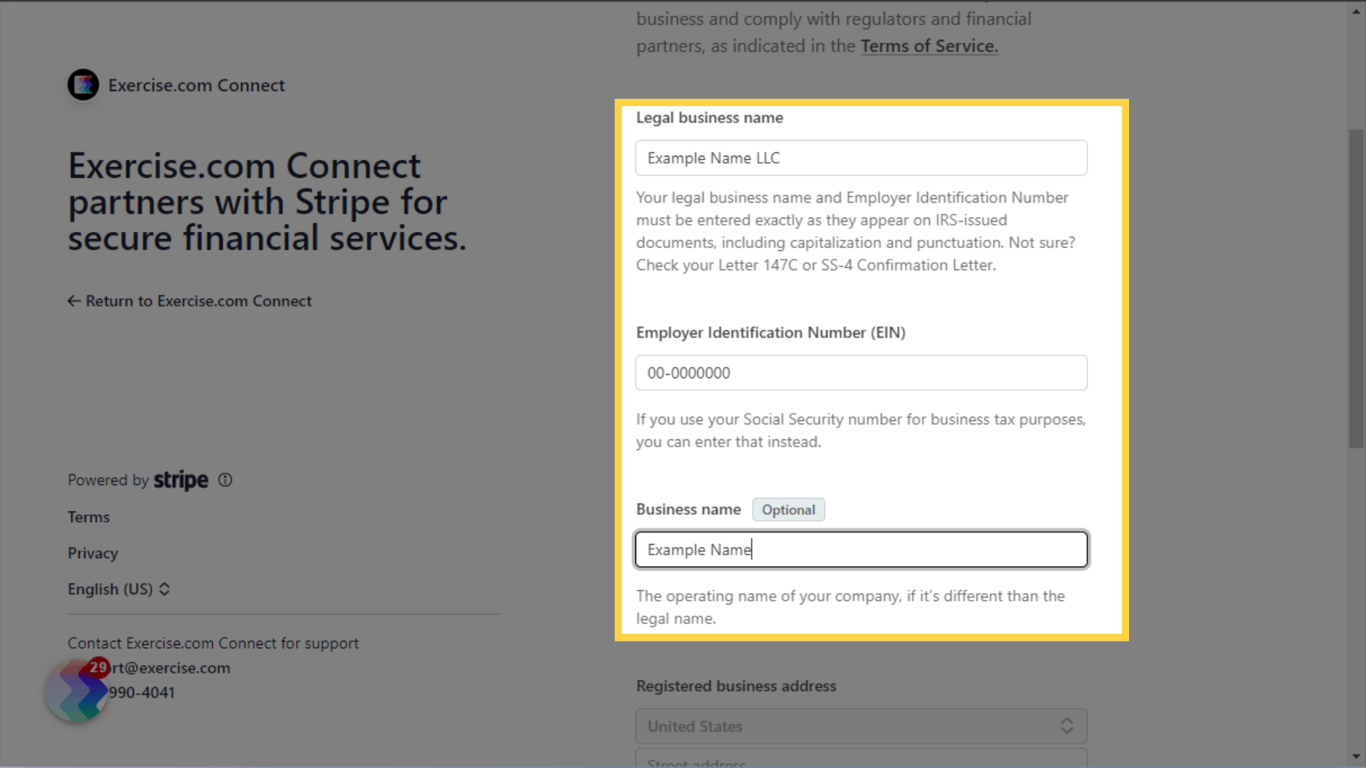Click the 'operating name of your company' helper text
Image resolution: width=1366 pixels, height=768 pixels.
click(851, 607)
